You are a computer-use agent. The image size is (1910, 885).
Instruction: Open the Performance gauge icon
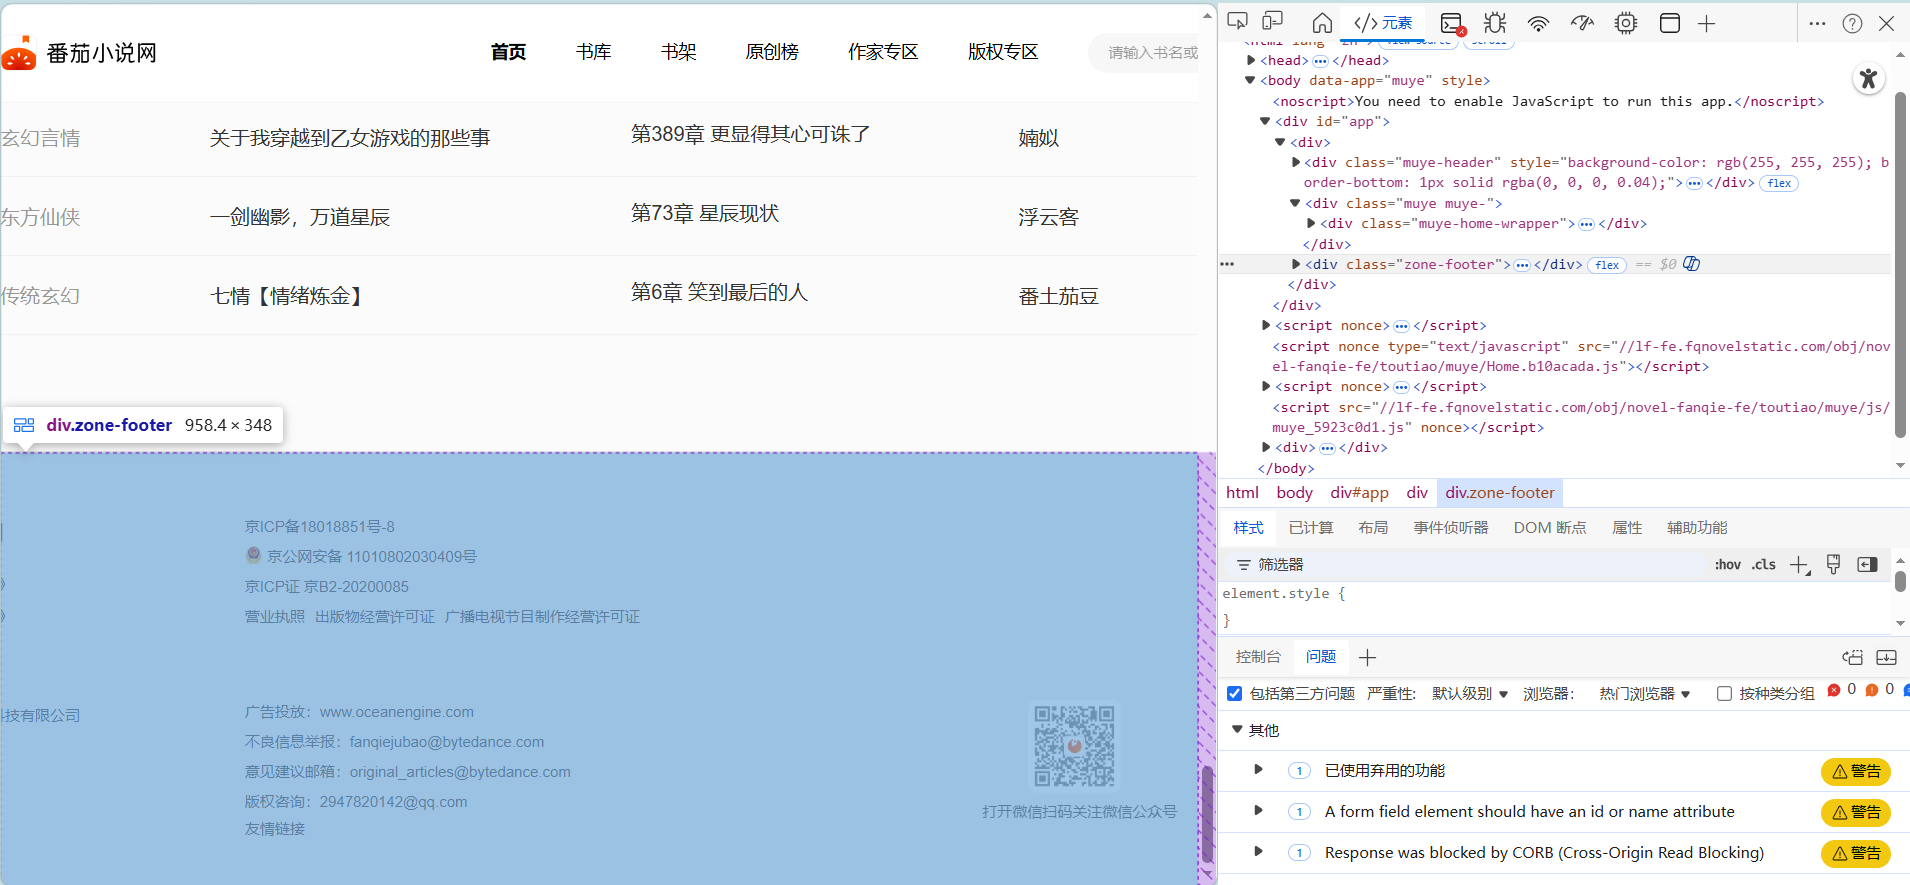tap(1582, 23)
